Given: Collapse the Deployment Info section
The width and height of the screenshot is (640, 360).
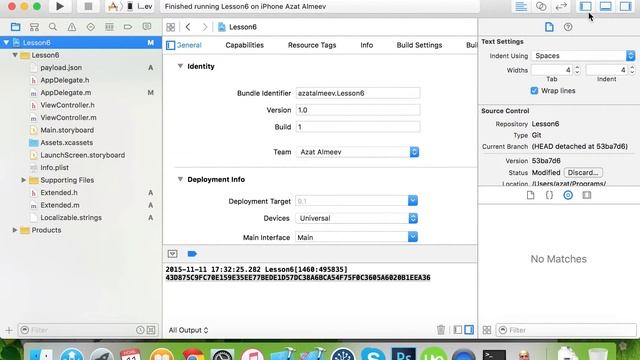Looking at the screenshot, I should point(180,179).
